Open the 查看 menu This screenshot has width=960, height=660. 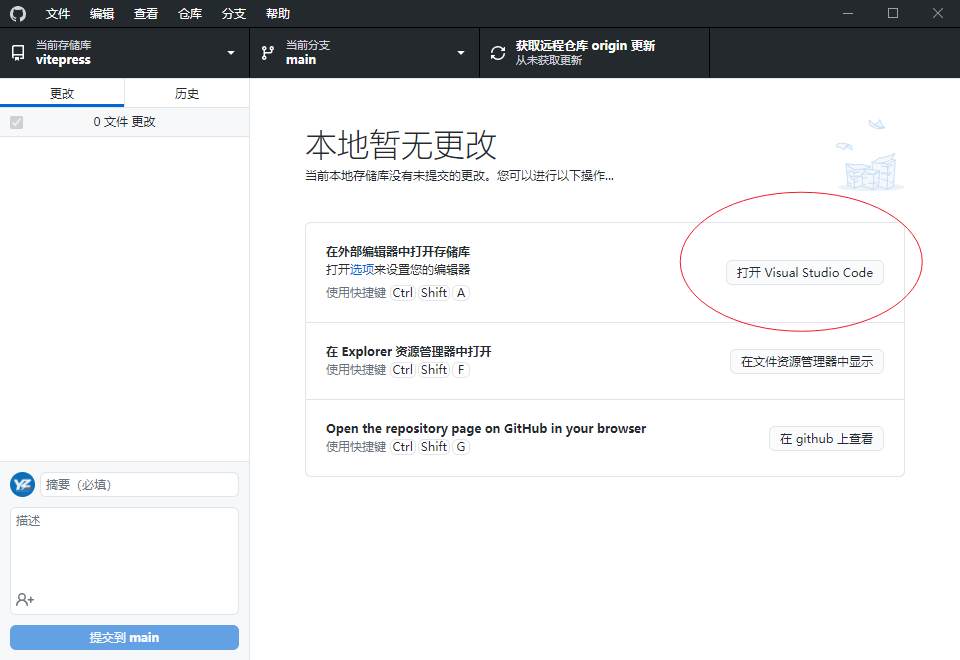click(x=146, y=13)
